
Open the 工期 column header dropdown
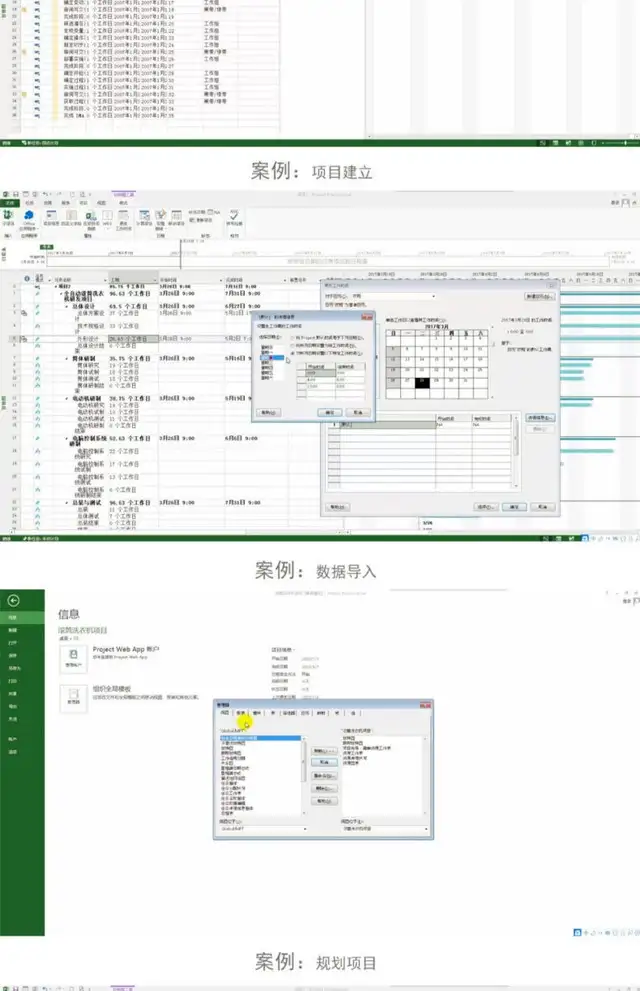coord(155,279)
